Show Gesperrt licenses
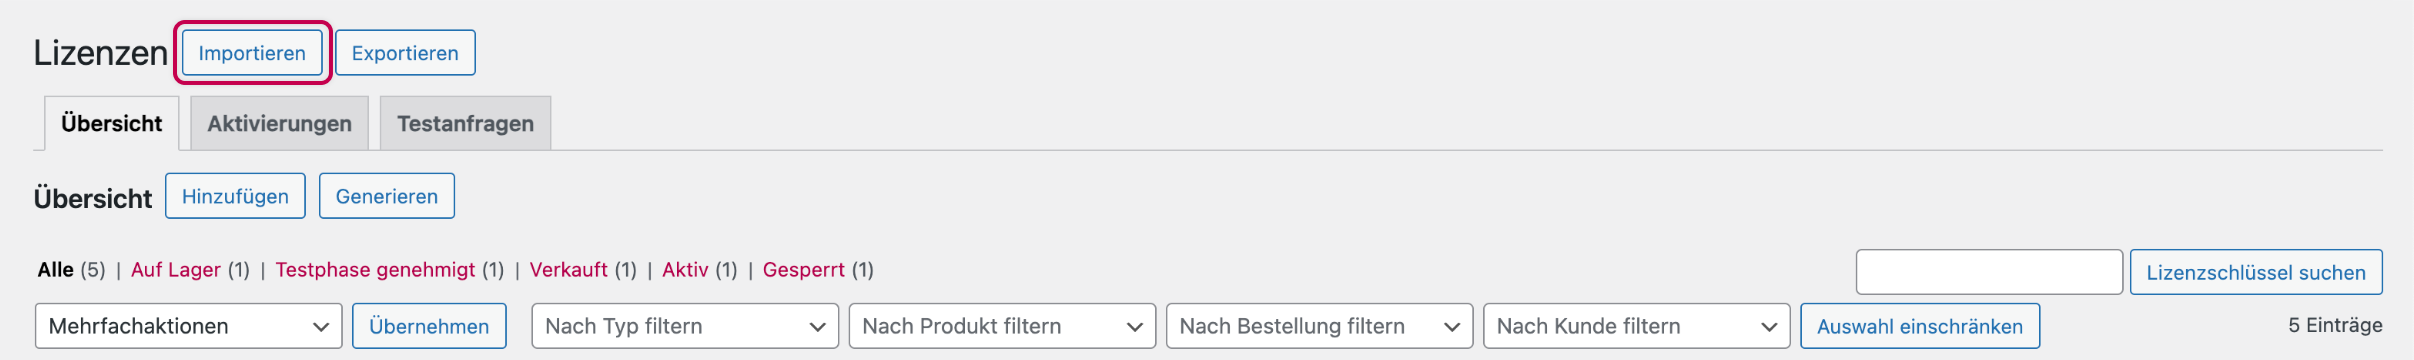This screenshot has height=360, width=2414. click(803, 270)
